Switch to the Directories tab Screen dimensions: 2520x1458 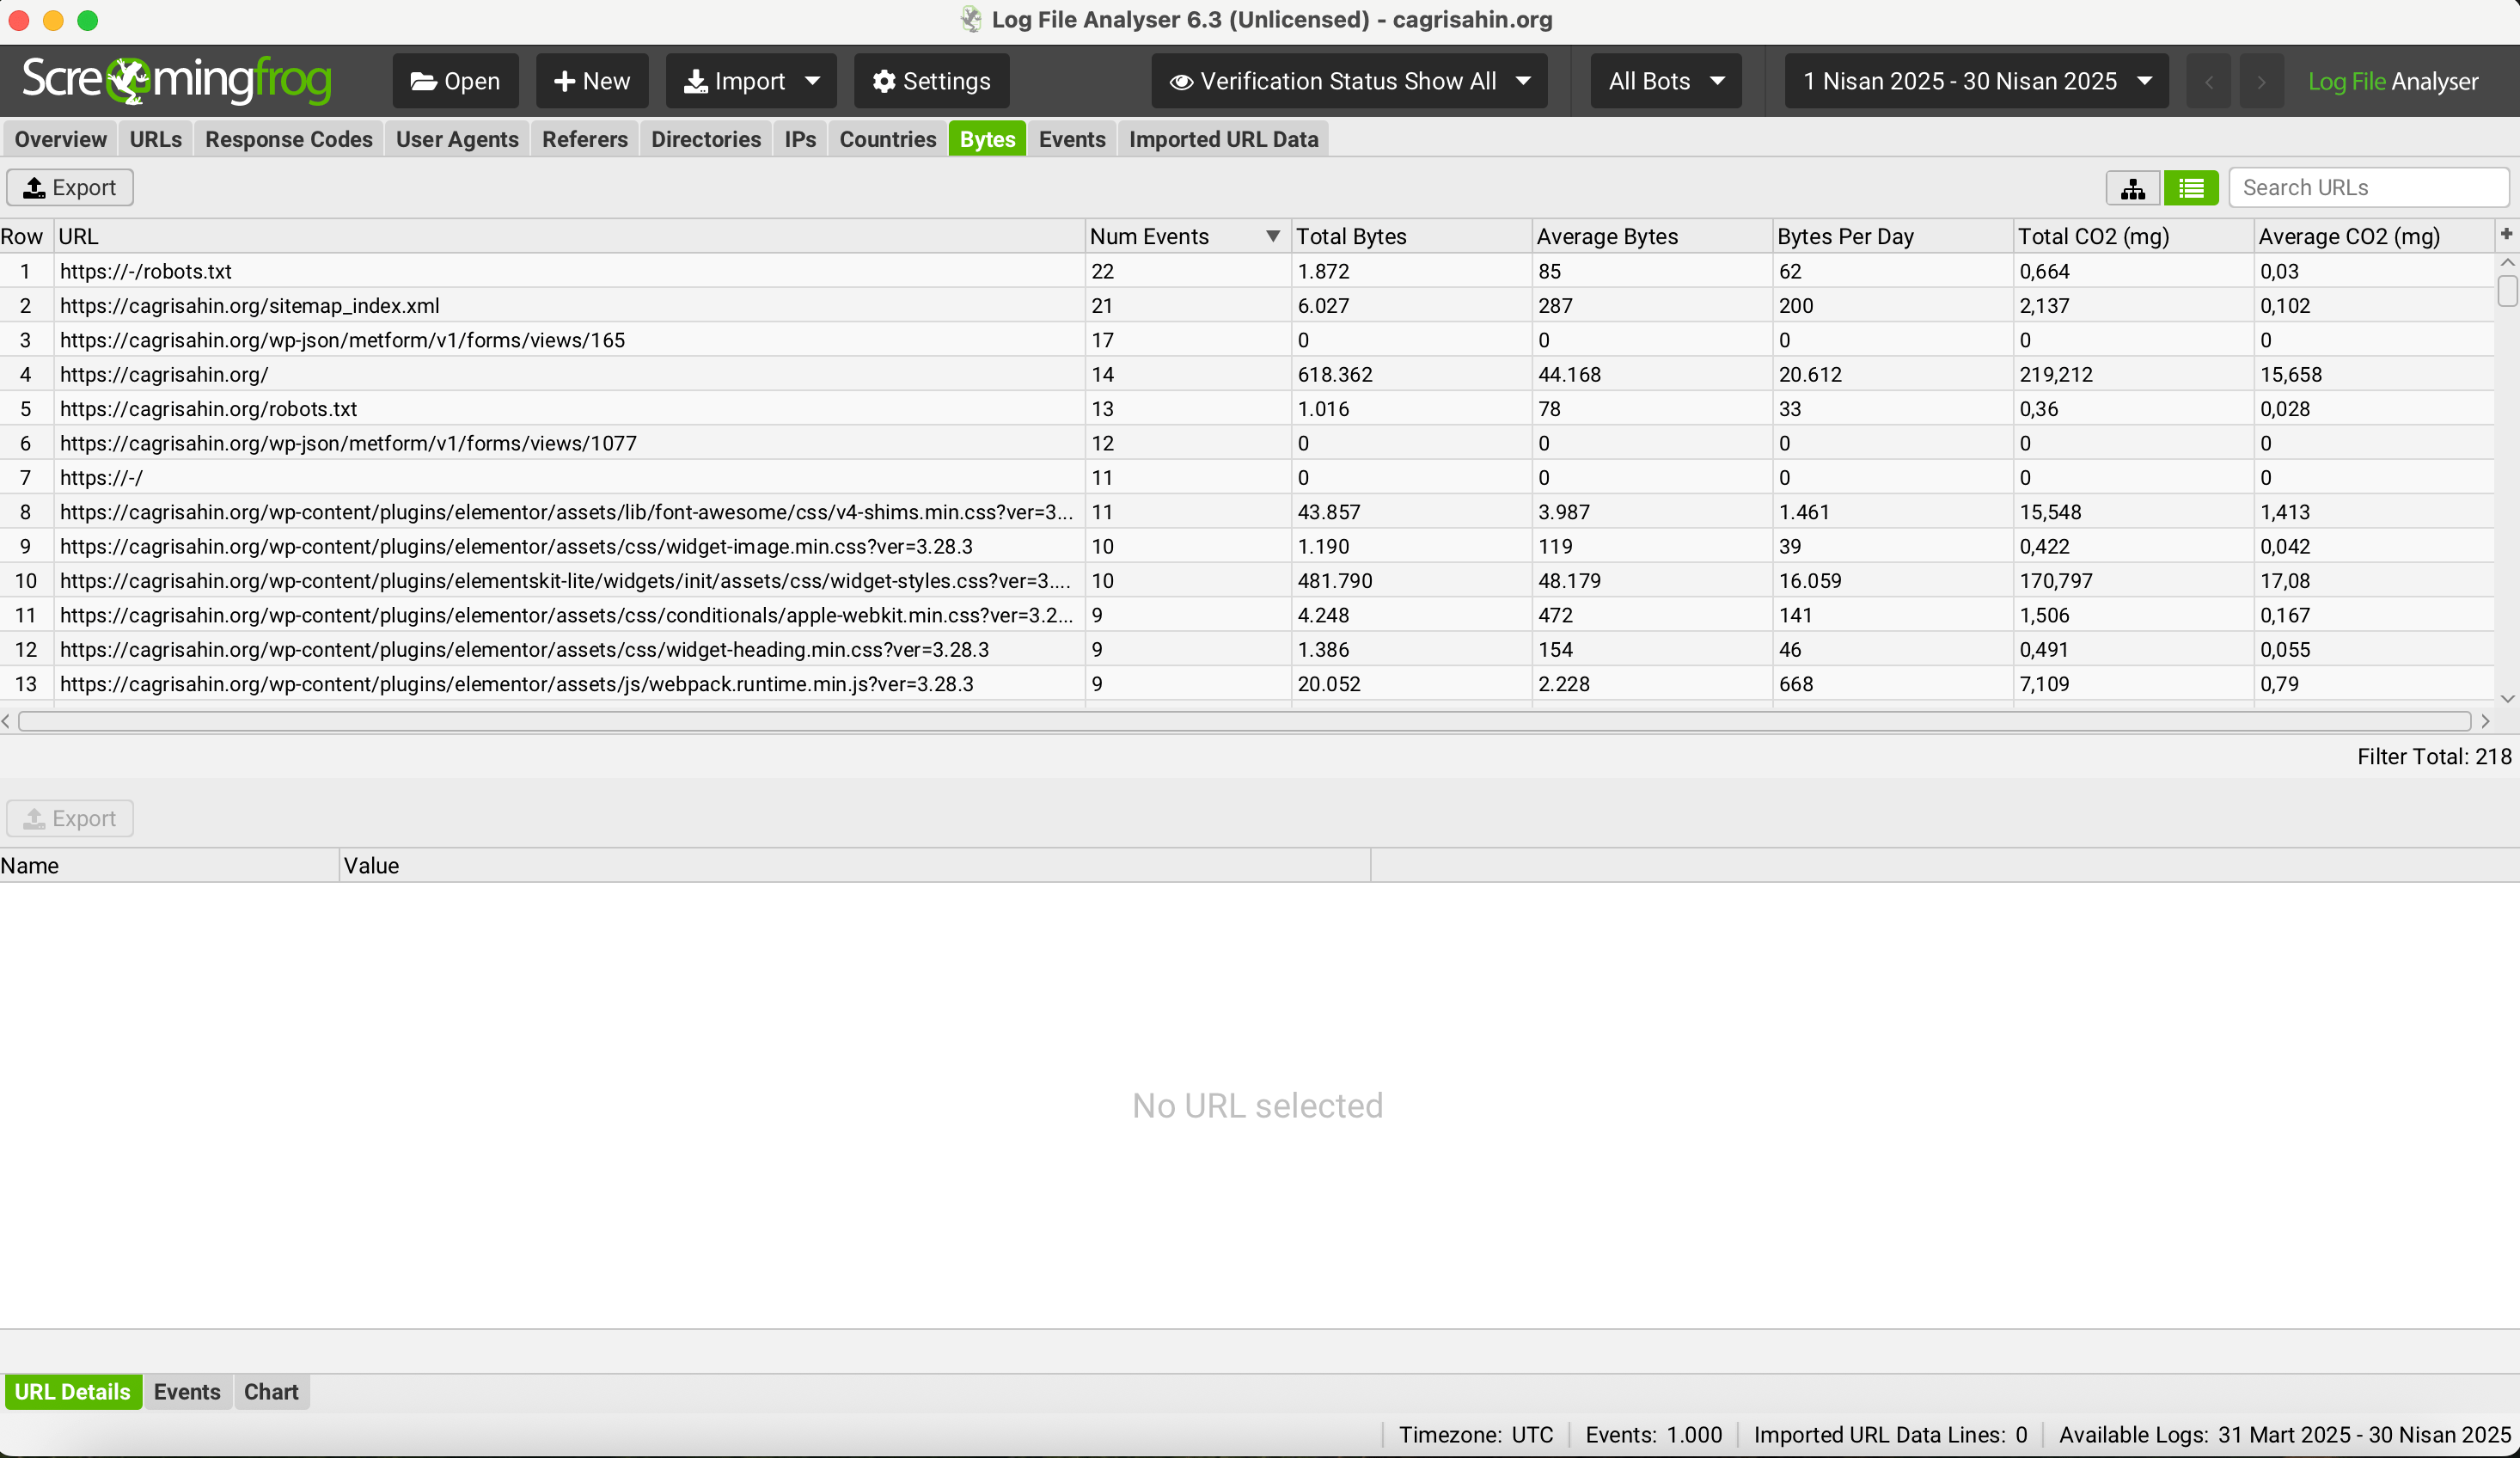coord(706,139)
